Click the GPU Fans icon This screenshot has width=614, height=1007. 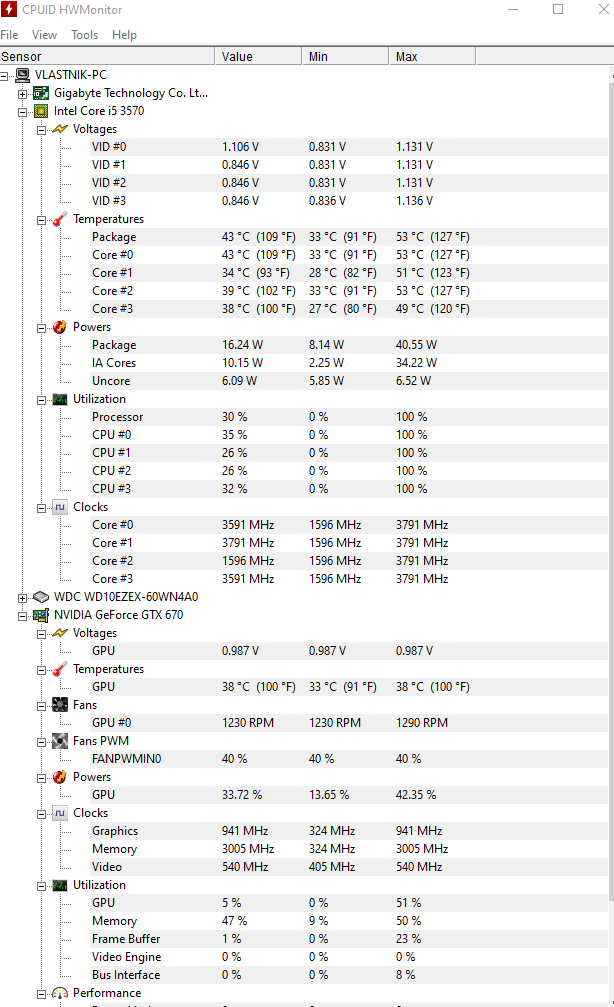coord(60,705)
